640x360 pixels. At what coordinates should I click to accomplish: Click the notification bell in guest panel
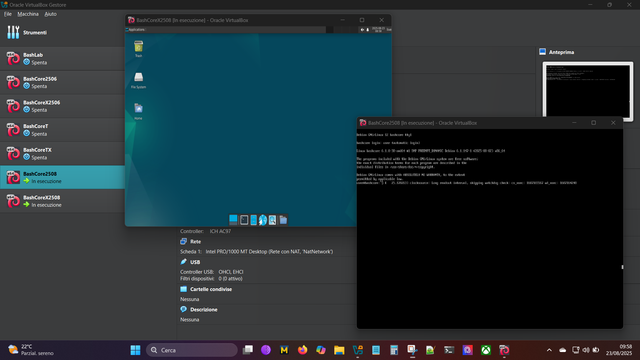[367, 30]
